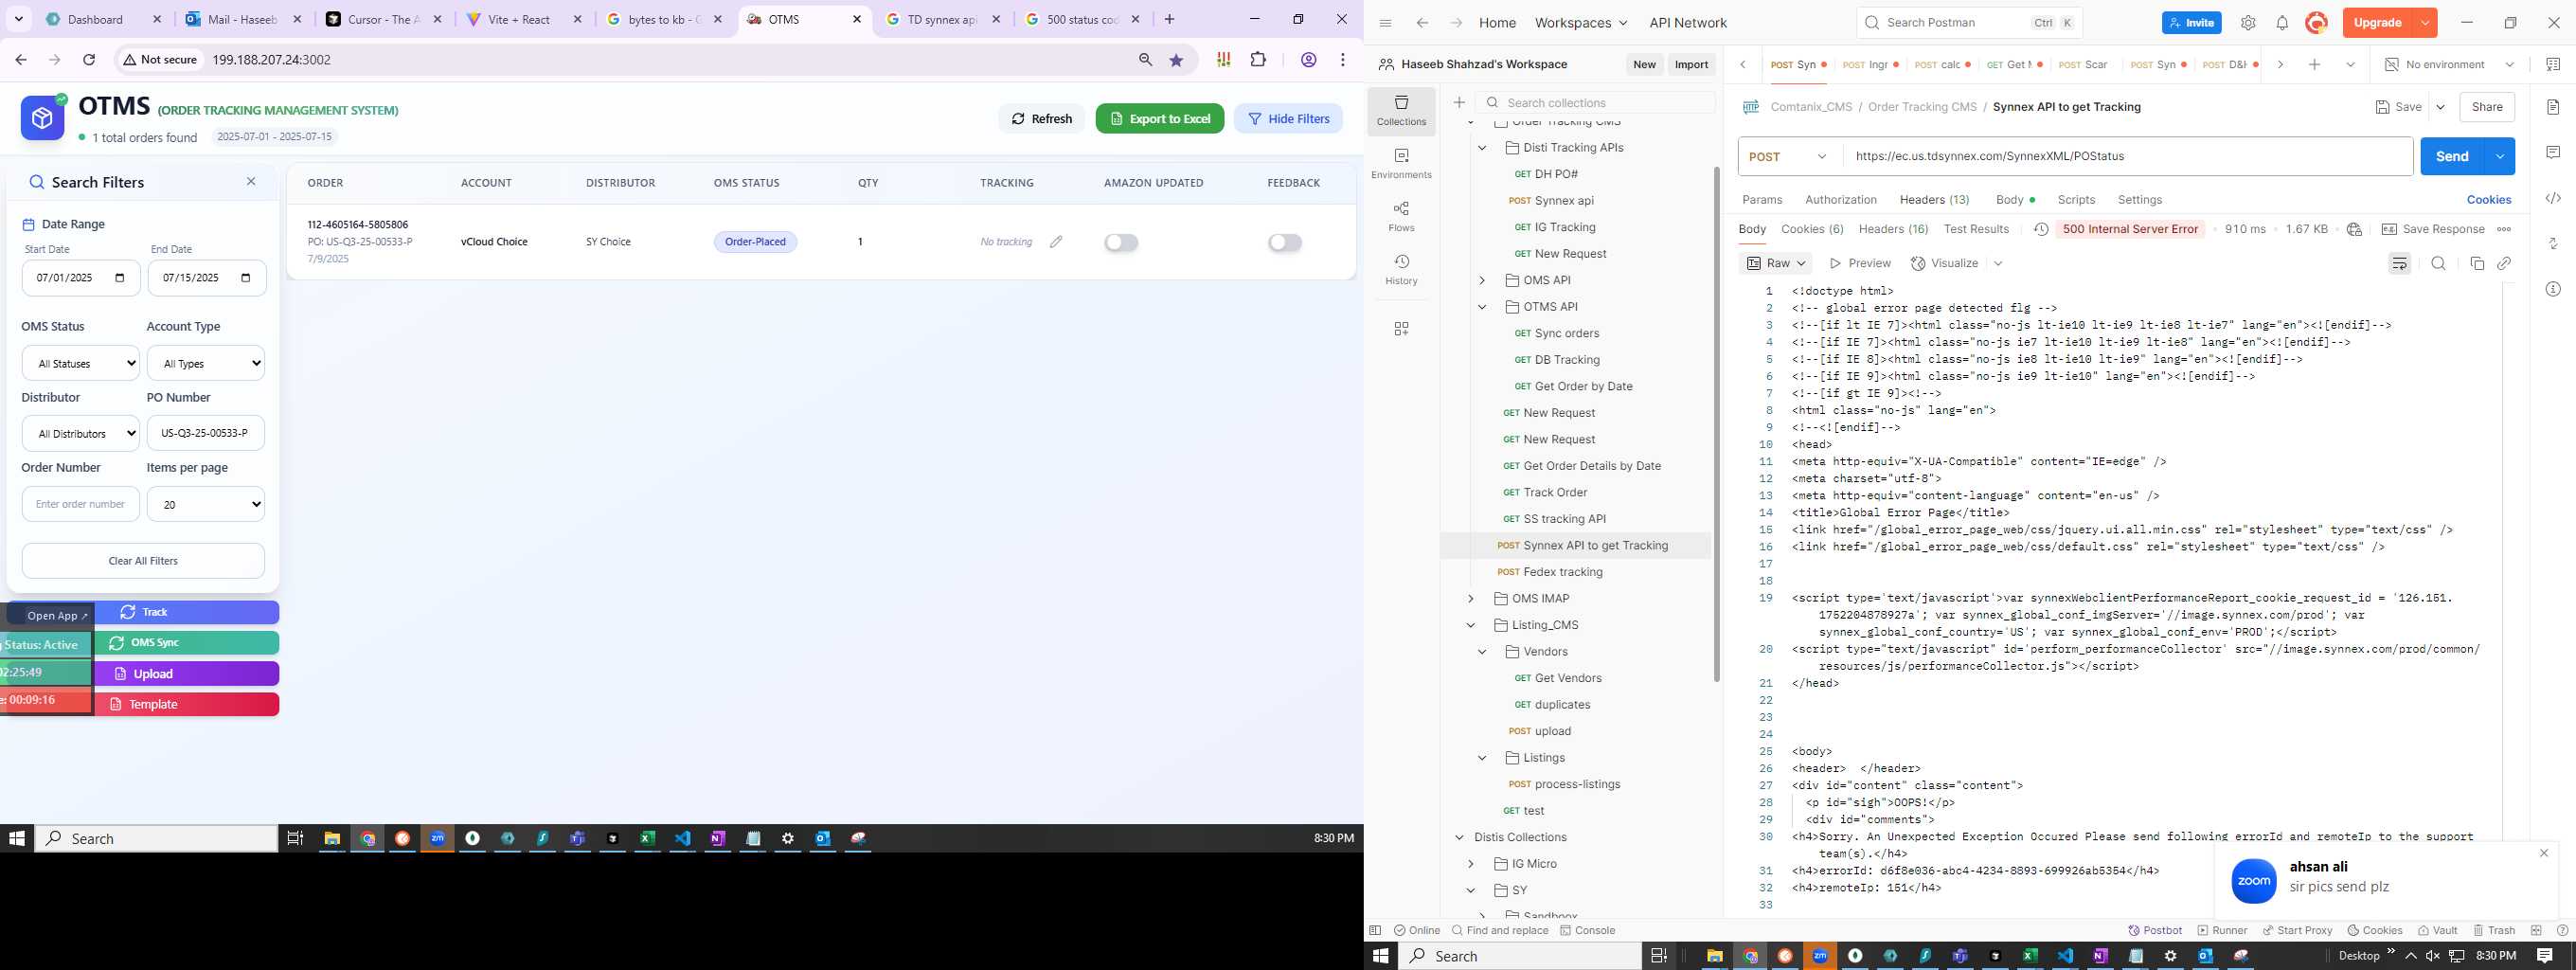This screenshot has height=970, width=2576.
Task: Expand the OMS API folder
Action: pos(1483,280)
